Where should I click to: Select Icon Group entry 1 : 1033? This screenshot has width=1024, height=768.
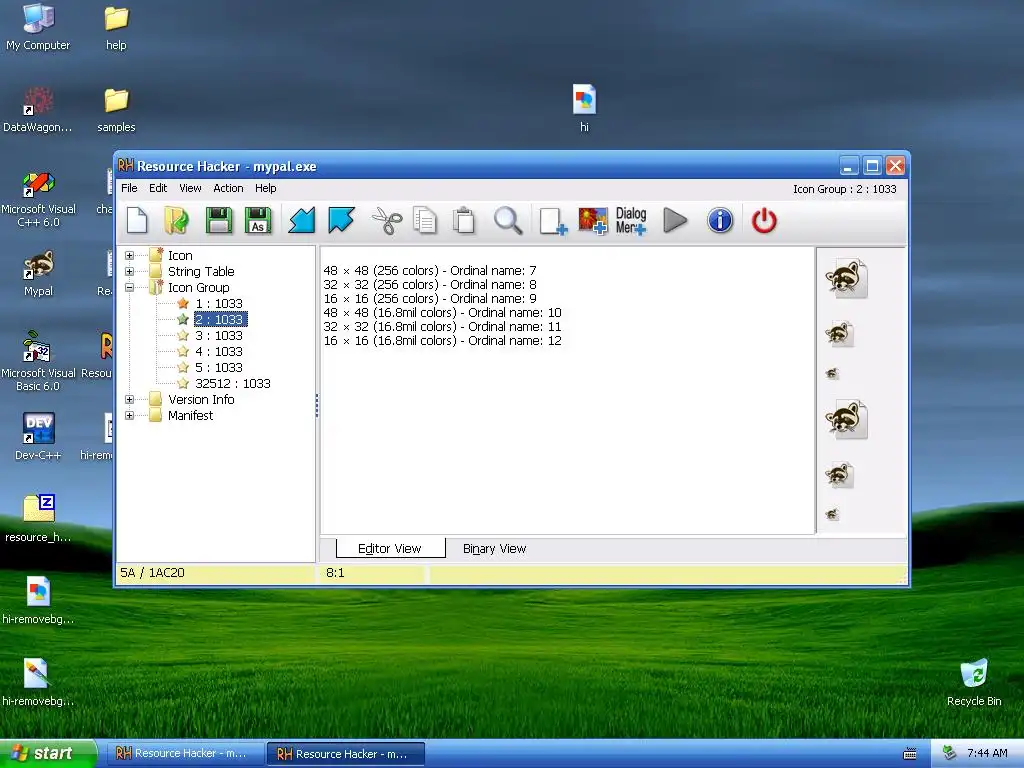tap(219, 303)
